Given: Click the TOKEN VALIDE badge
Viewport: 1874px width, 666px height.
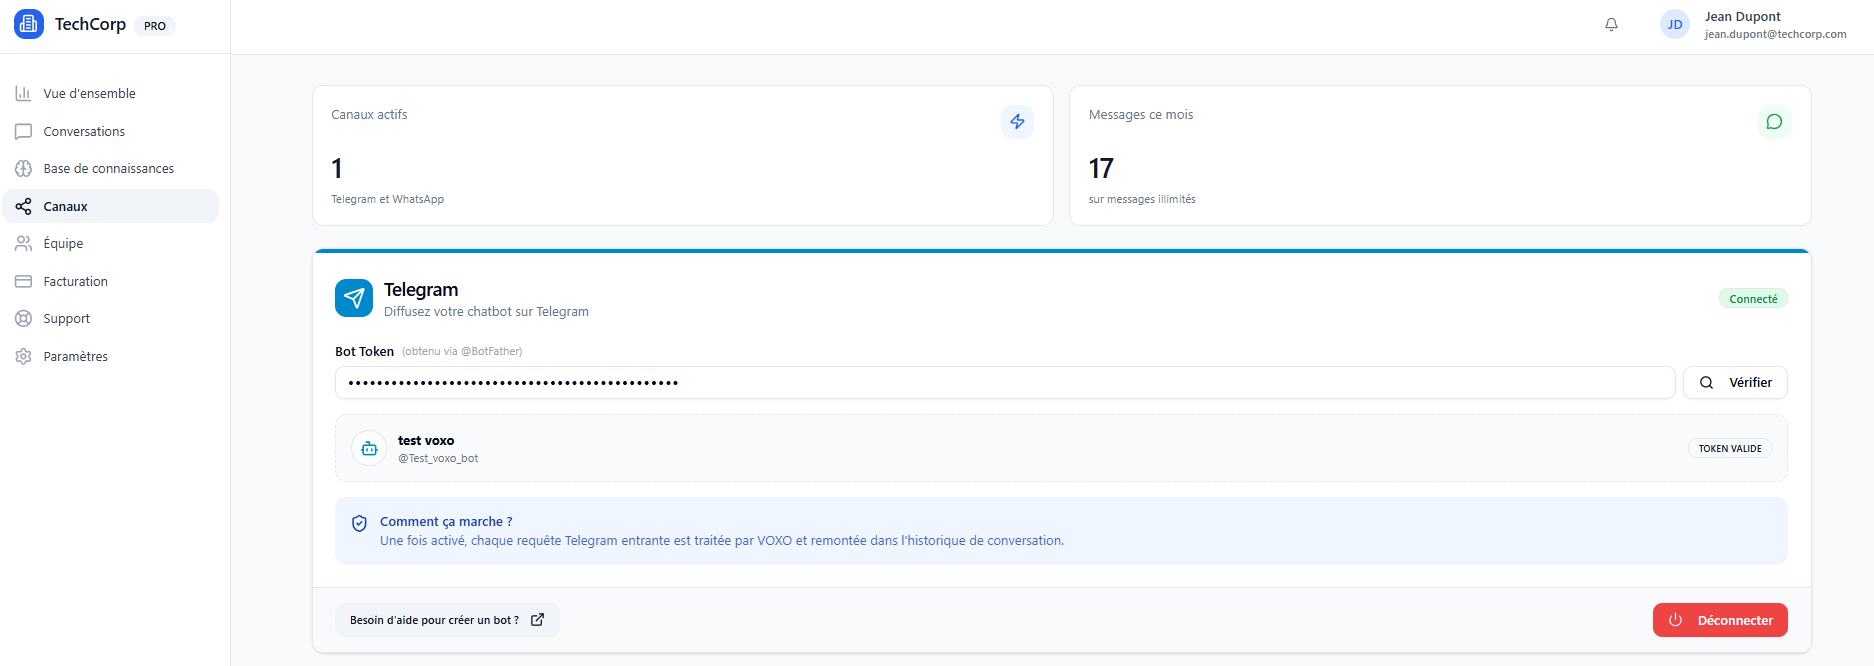Looking at the screenshot, I should click(1730, 449).
